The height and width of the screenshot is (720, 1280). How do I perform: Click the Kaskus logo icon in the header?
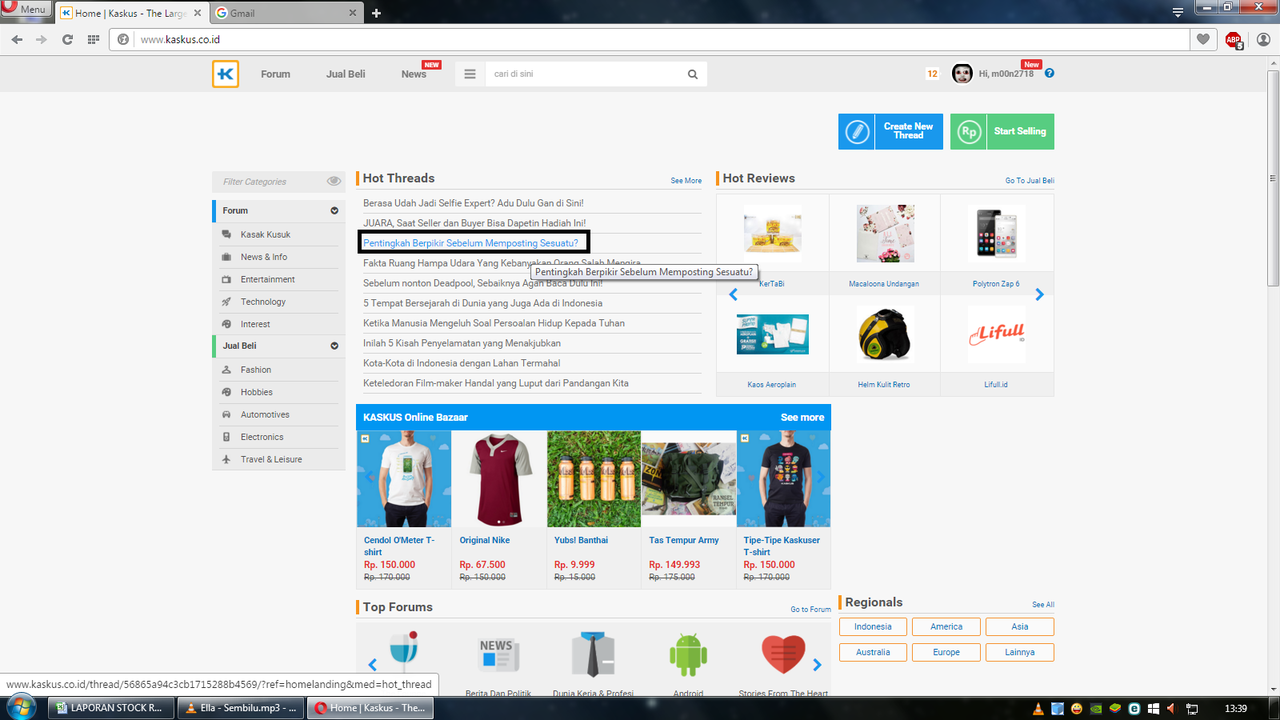click(225, 74)
